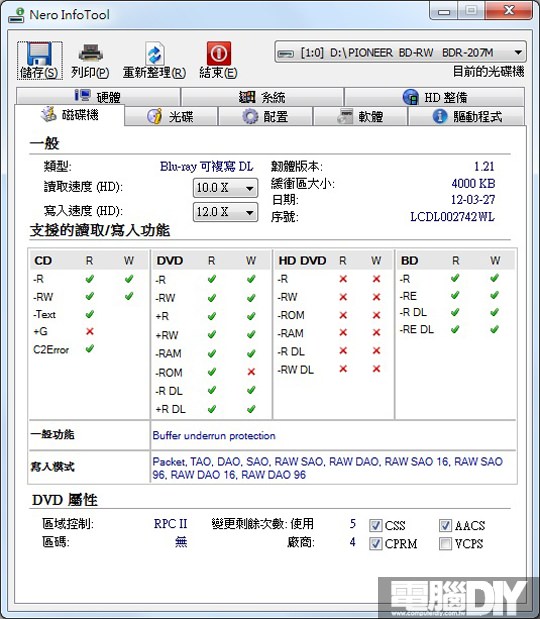The width and height of the screenshot is (540, 619).
Task: Click the 配置 tab gear icon
Action: (x=250, y=116)
